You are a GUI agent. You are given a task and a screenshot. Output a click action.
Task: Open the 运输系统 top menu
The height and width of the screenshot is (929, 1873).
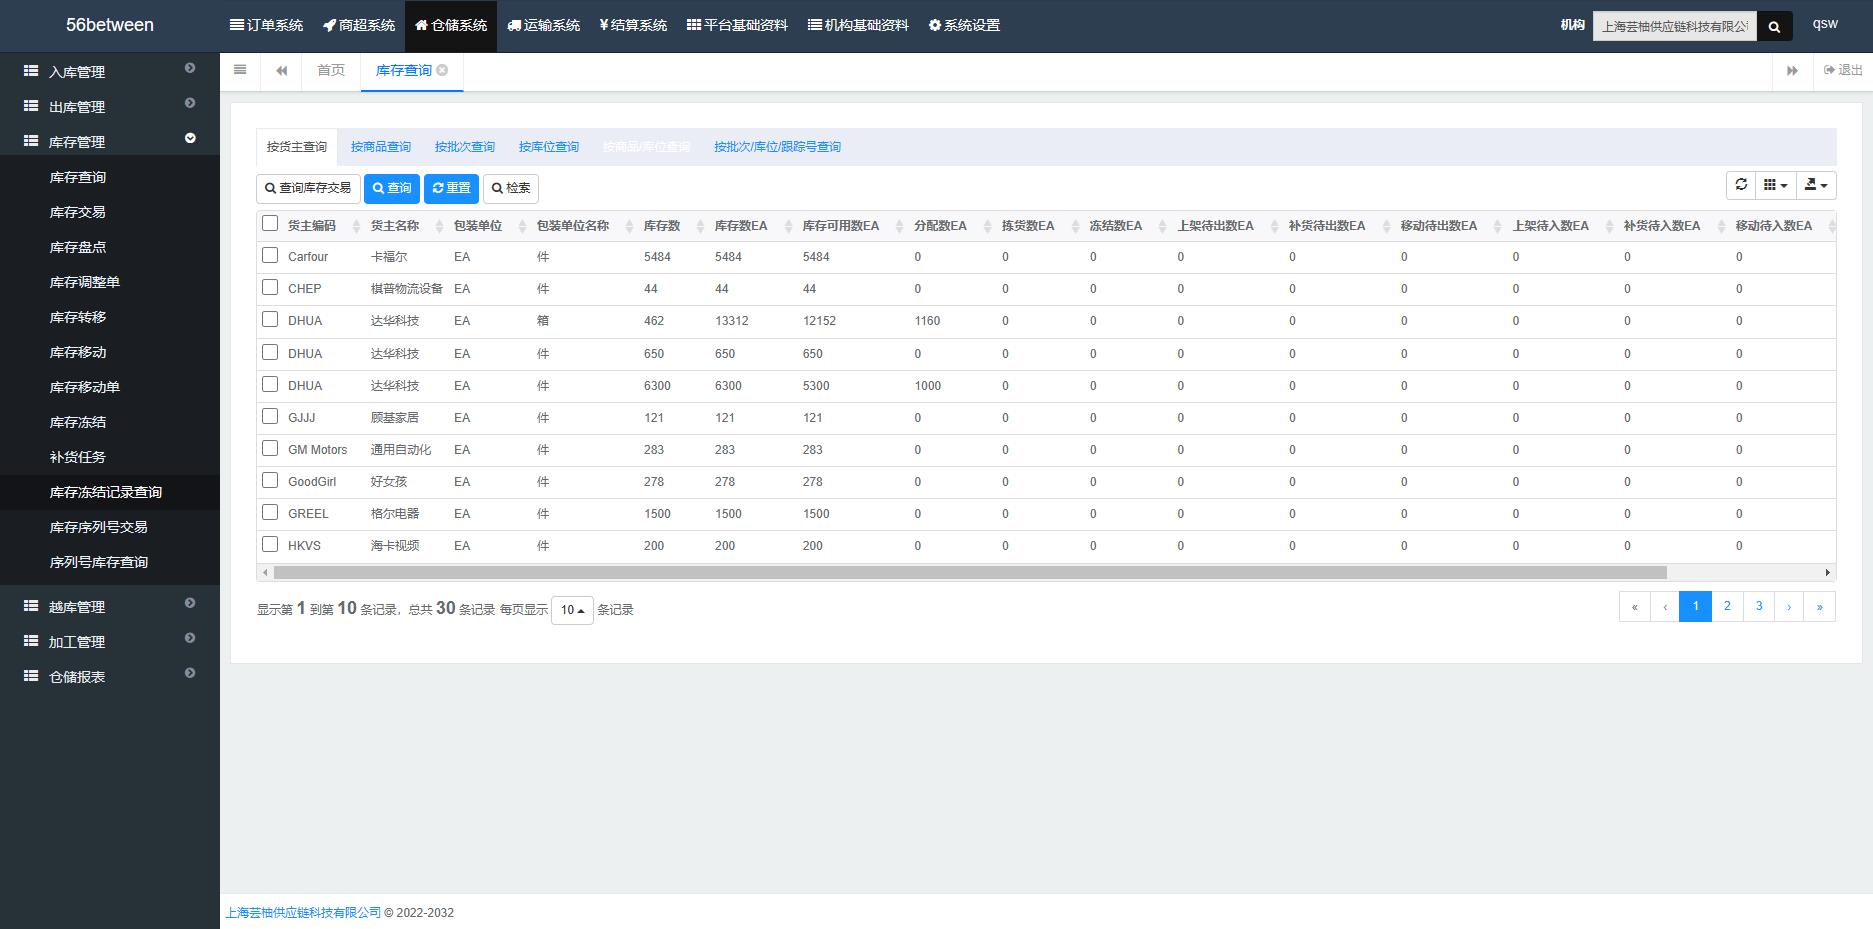click(543, 25)
